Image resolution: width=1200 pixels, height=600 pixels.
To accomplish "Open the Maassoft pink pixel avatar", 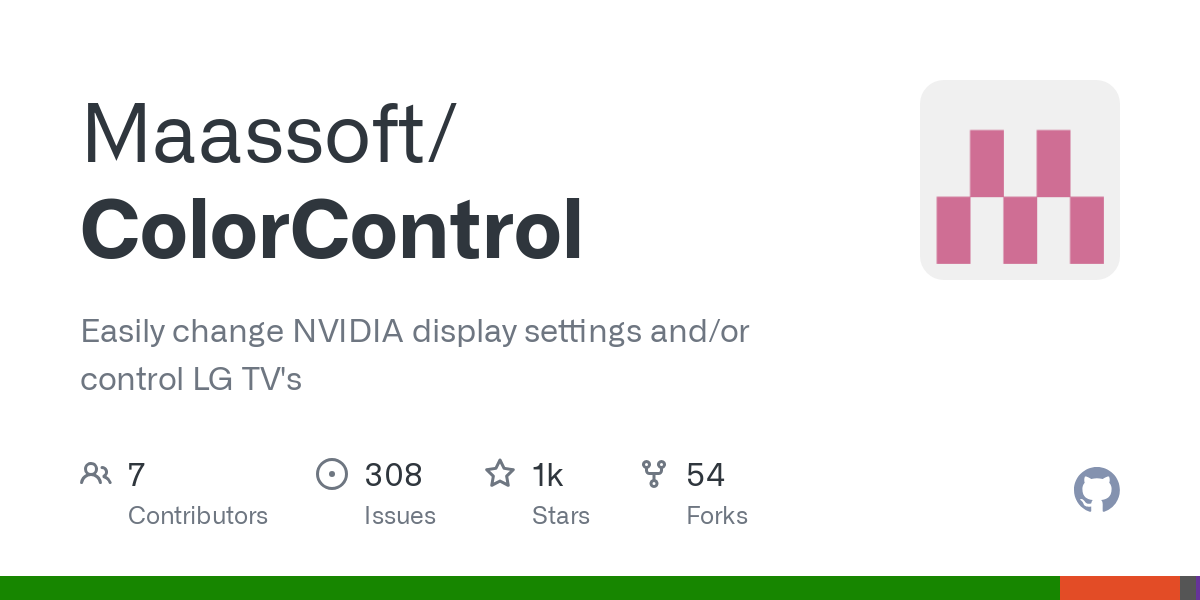I will (1020, 180).
